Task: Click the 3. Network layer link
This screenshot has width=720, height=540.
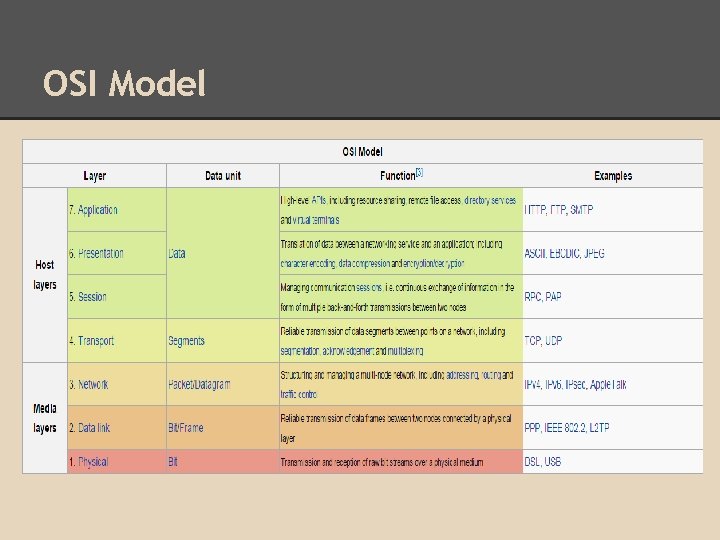Action: click(x=88, y=384)
